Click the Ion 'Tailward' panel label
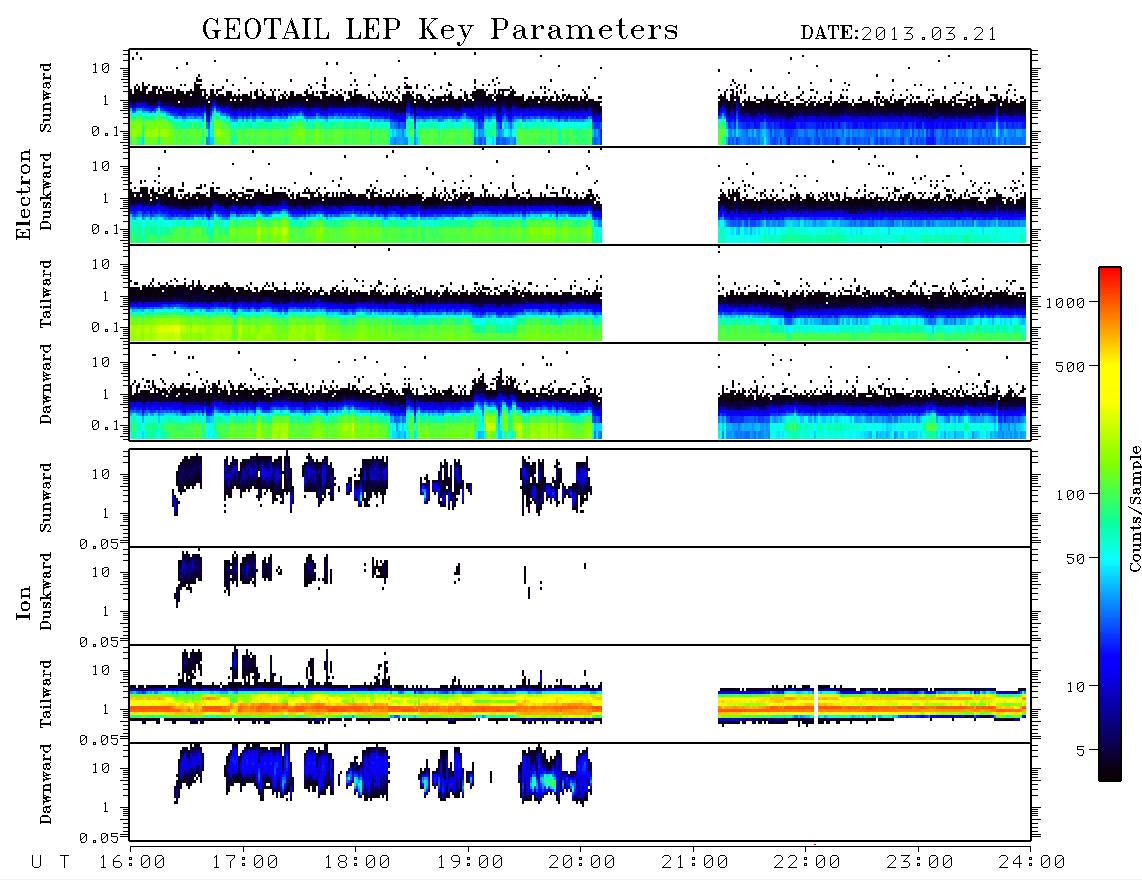 tap(46, 694)
